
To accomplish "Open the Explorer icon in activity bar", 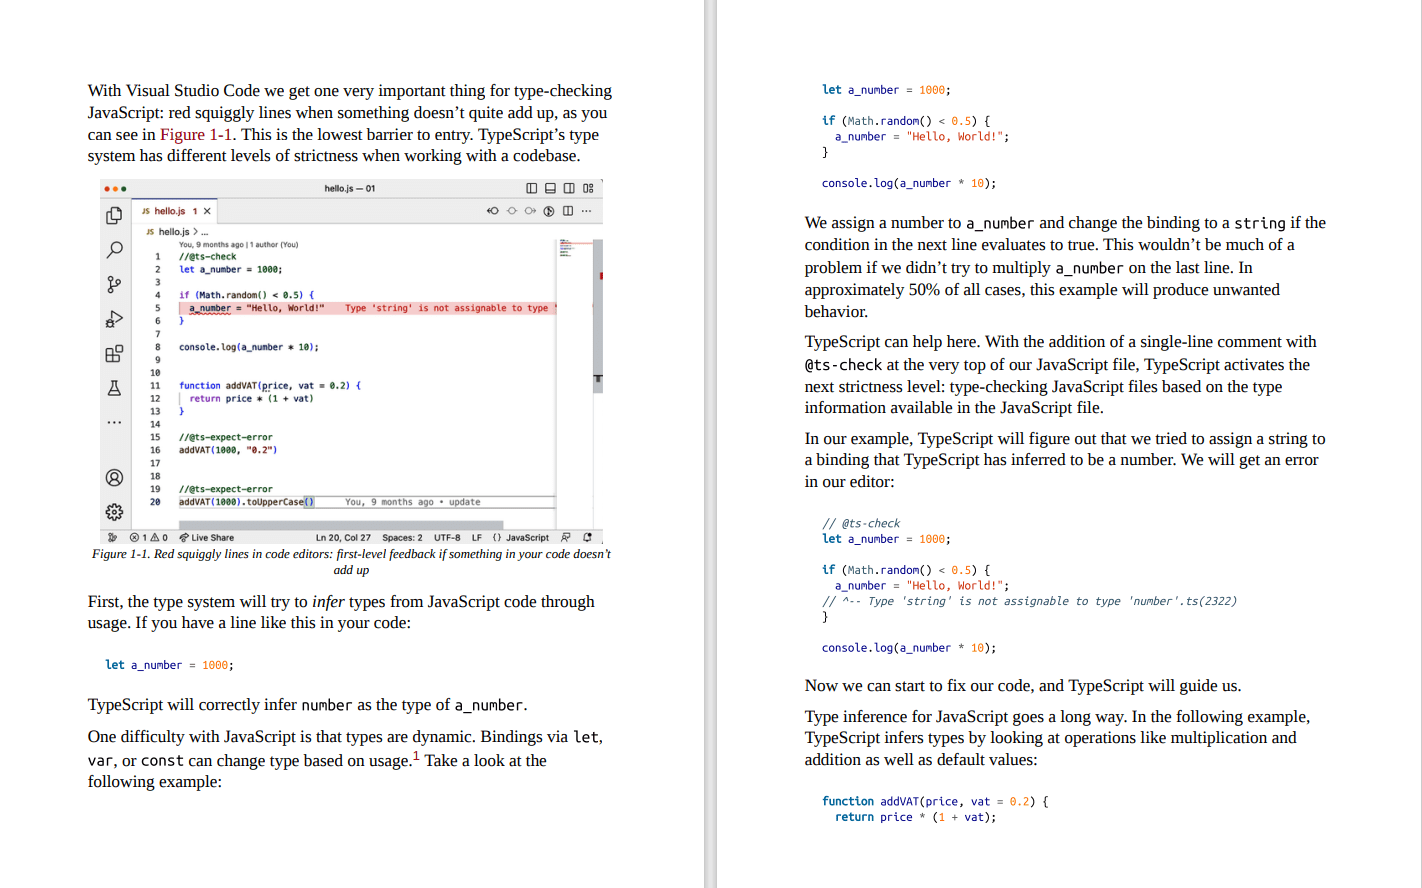I will (x=114, y=215).
